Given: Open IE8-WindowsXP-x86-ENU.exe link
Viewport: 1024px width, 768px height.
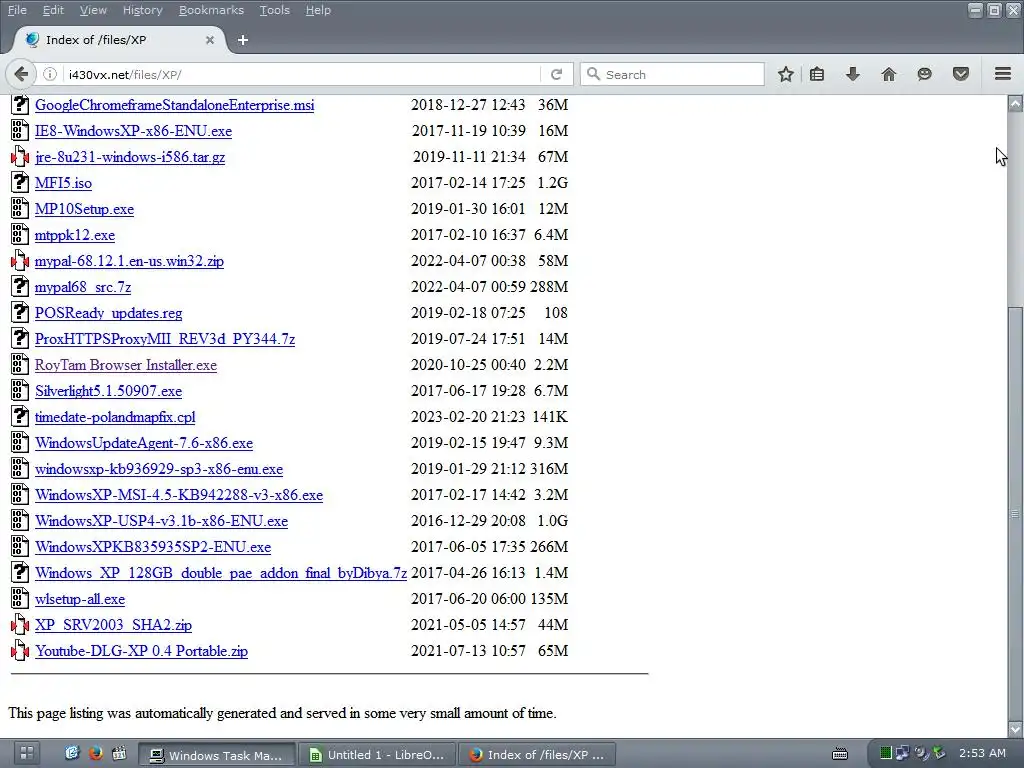Looking at the screenshot, I should coord(133,131).
